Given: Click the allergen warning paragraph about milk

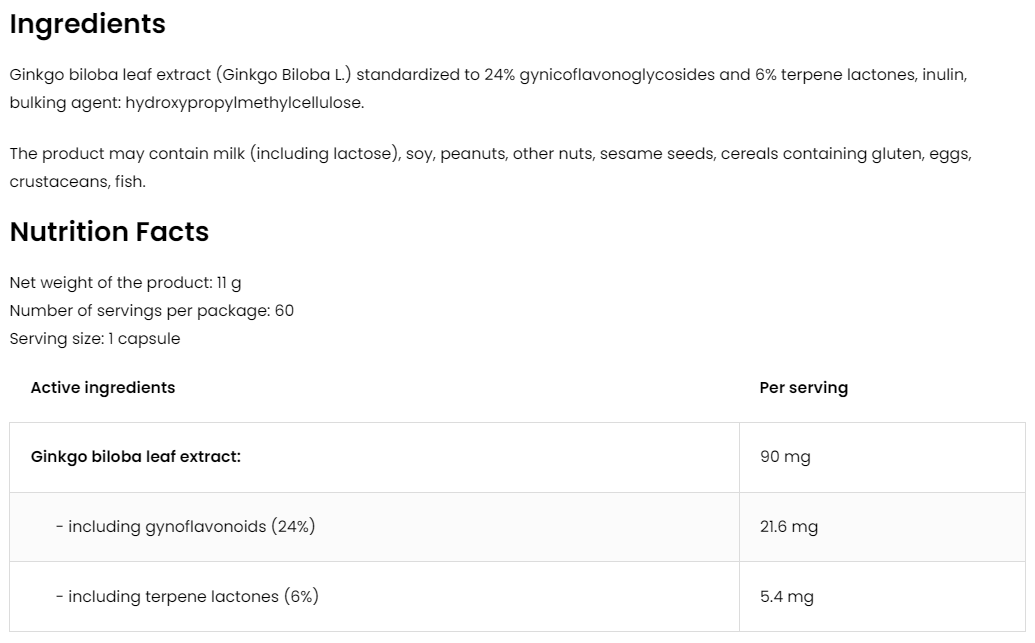Looking at the screenshot, I should [490, 167].
